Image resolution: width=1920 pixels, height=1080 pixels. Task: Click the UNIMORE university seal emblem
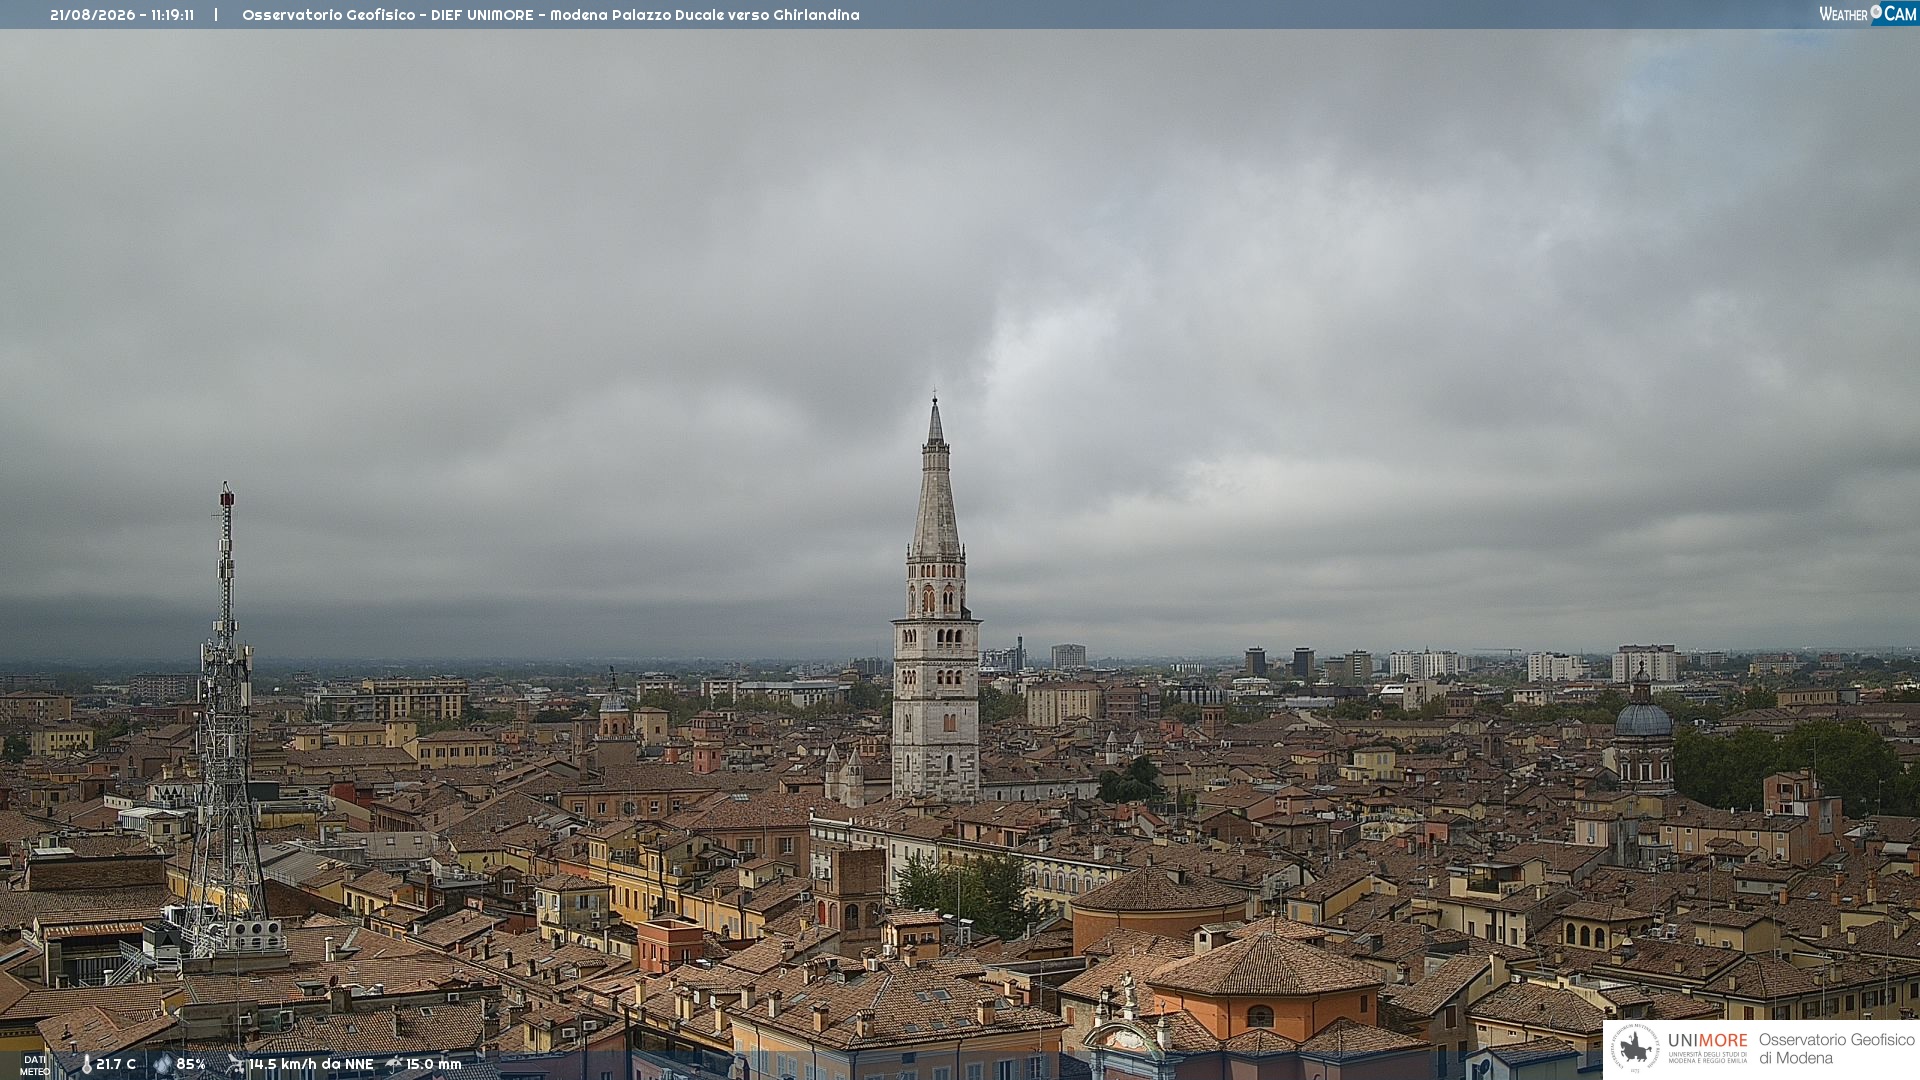click(x=1635, y=1048)
